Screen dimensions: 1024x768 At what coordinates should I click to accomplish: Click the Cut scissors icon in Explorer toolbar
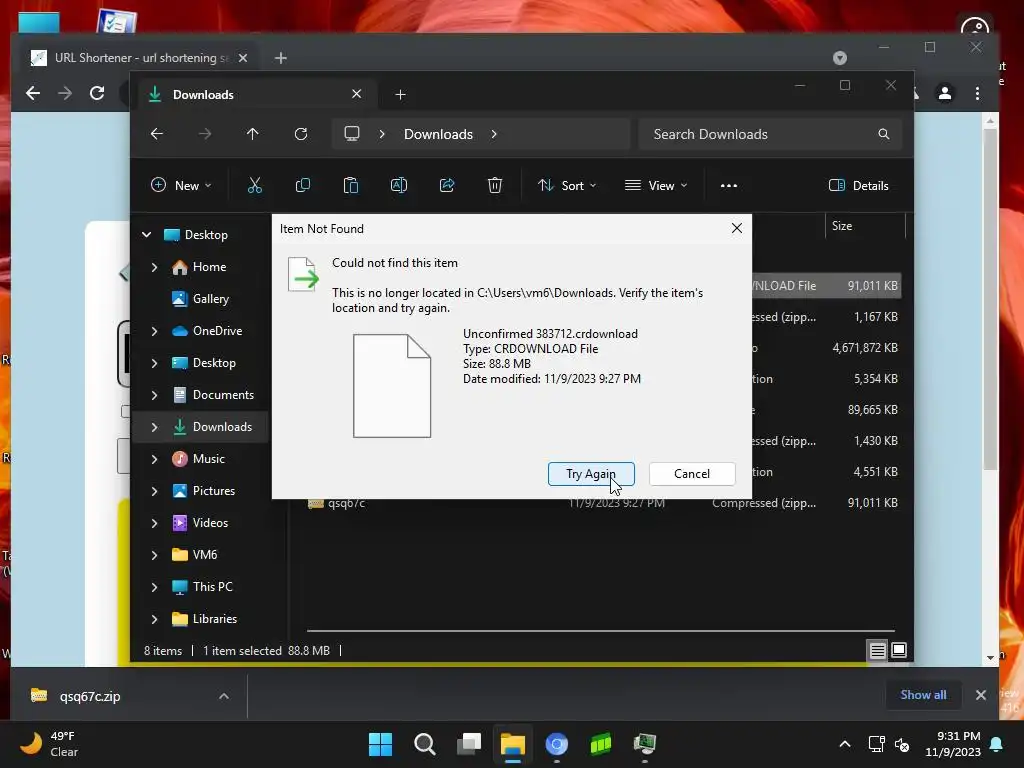tap(255, 185)
